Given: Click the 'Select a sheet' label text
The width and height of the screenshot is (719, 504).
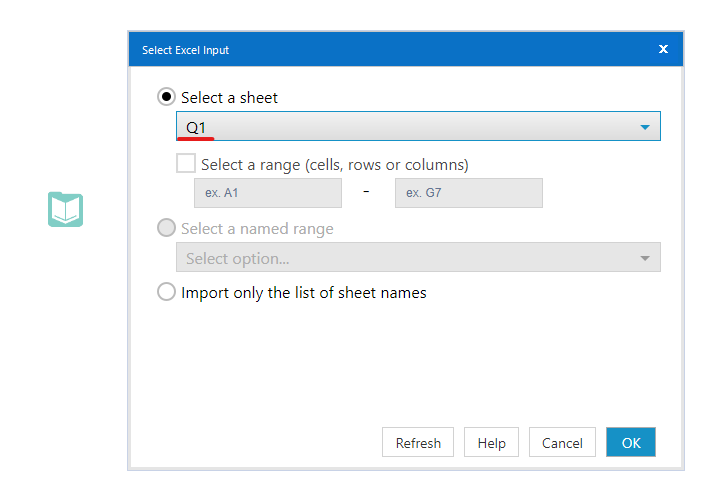Looking at the screenshot, I should pyautogui.click(x=229, y=98).
